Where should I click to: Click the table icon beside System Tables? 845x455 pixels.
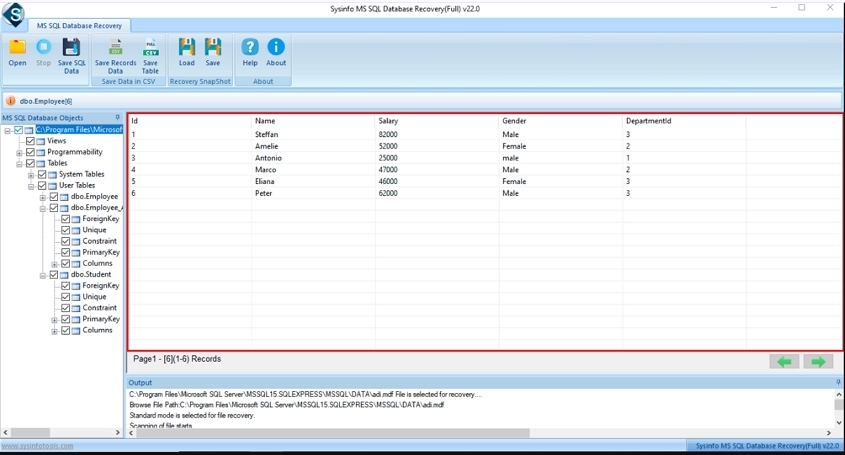(x=52, y=175)
